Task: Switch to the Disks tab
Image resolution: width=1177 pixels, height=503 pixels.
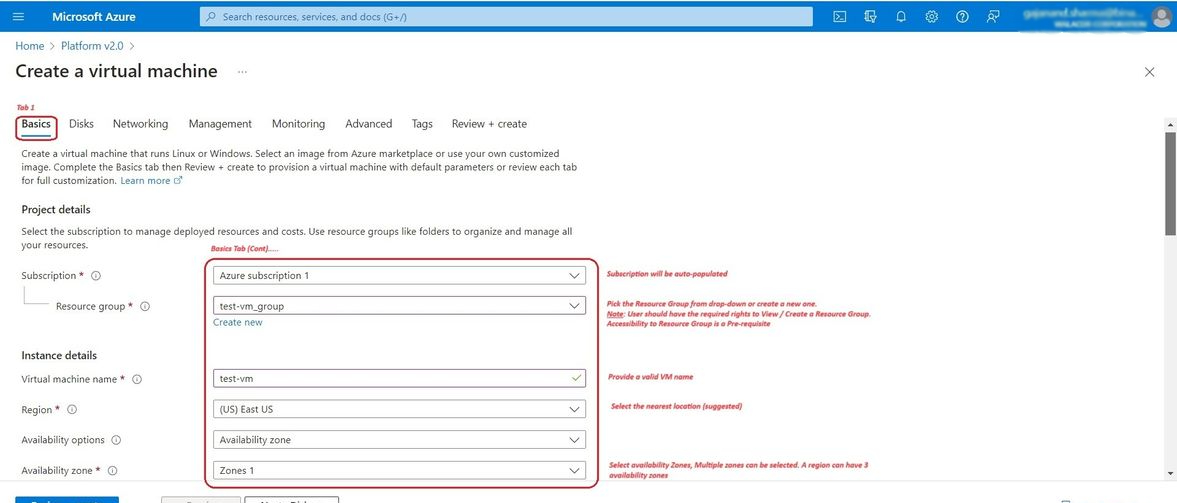Action: coord(81,124)
